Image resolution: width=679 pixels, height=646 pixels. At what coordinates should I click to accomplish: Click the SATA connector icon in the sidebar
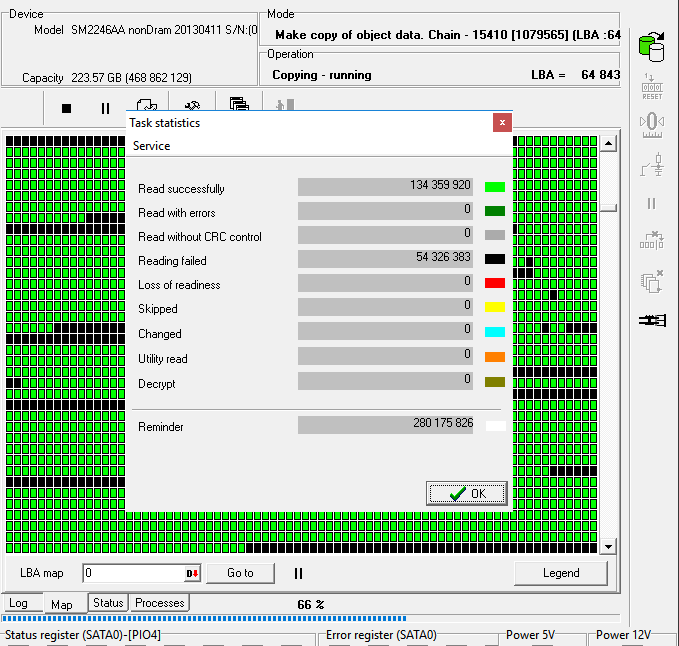(651, 321)
